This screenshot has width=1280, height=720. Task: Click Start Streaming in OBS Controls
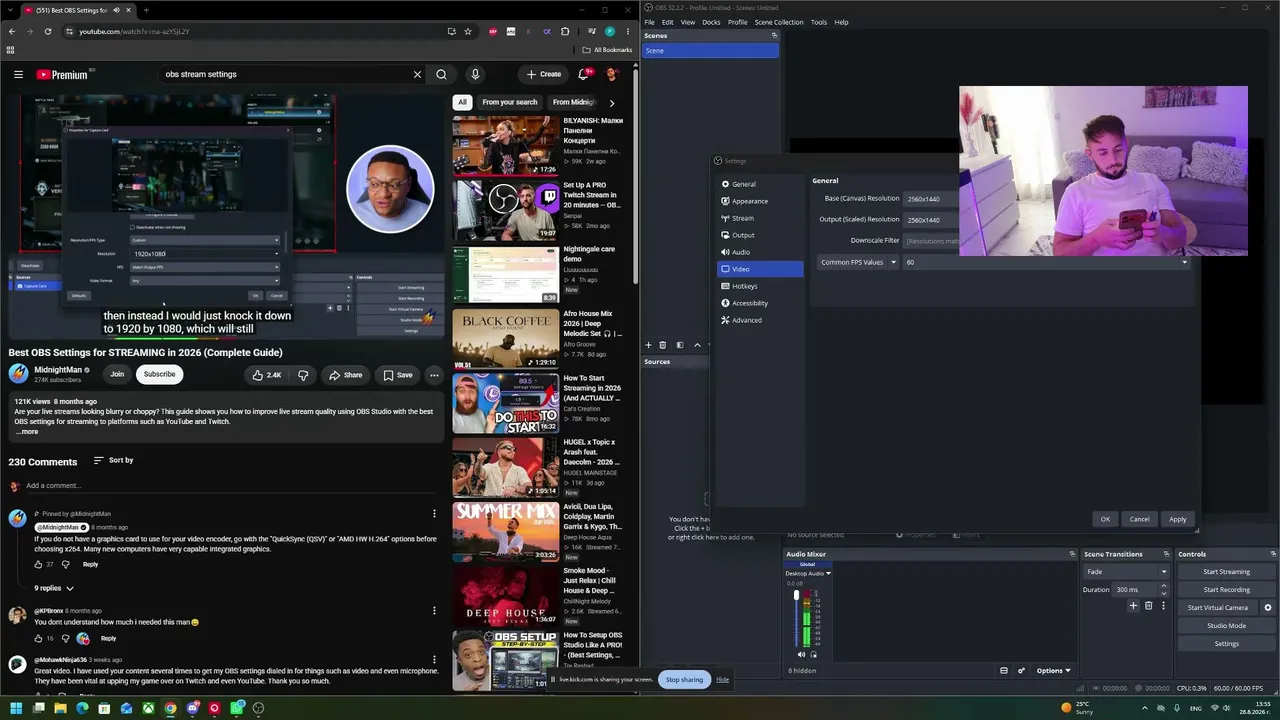(1226, 572)
